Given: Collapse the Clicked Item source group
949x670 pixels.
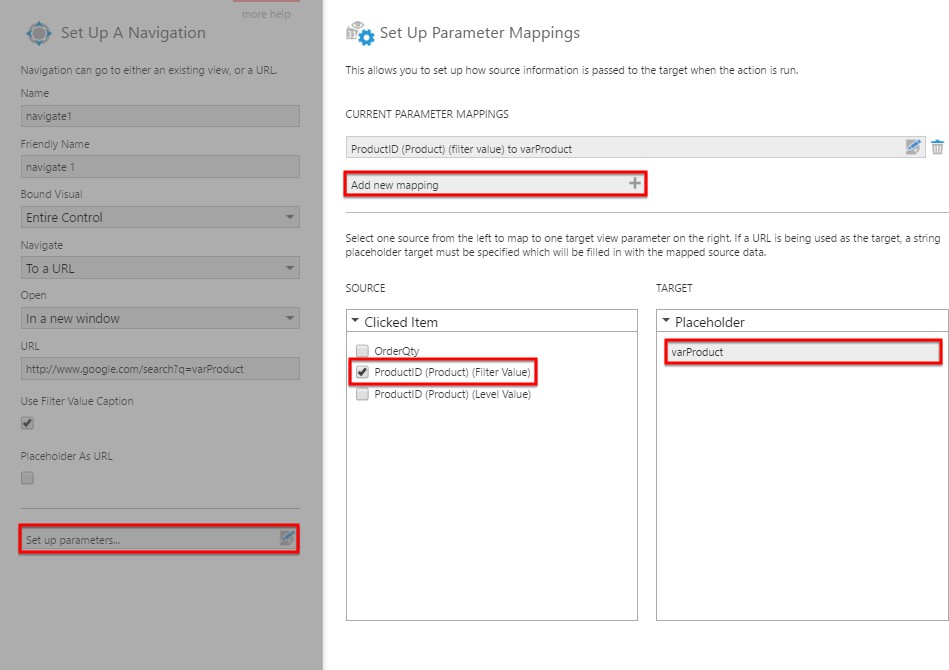Looking at the screenshot, I should [356, 321].
